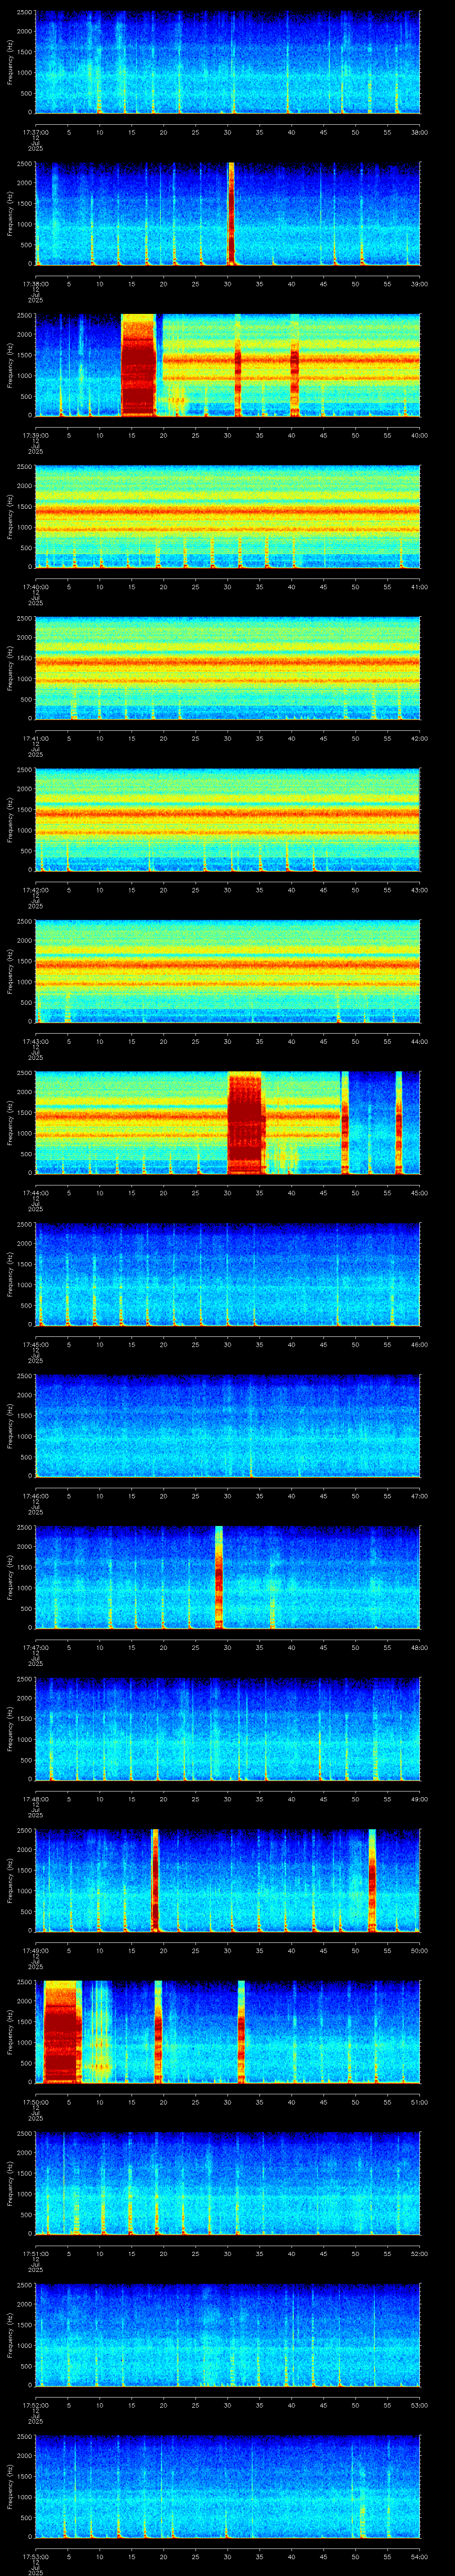This screenshot has width=455, height=2576.
Task: Click the 17:53:00 time axis label
Action: (x=35, y=2558)
